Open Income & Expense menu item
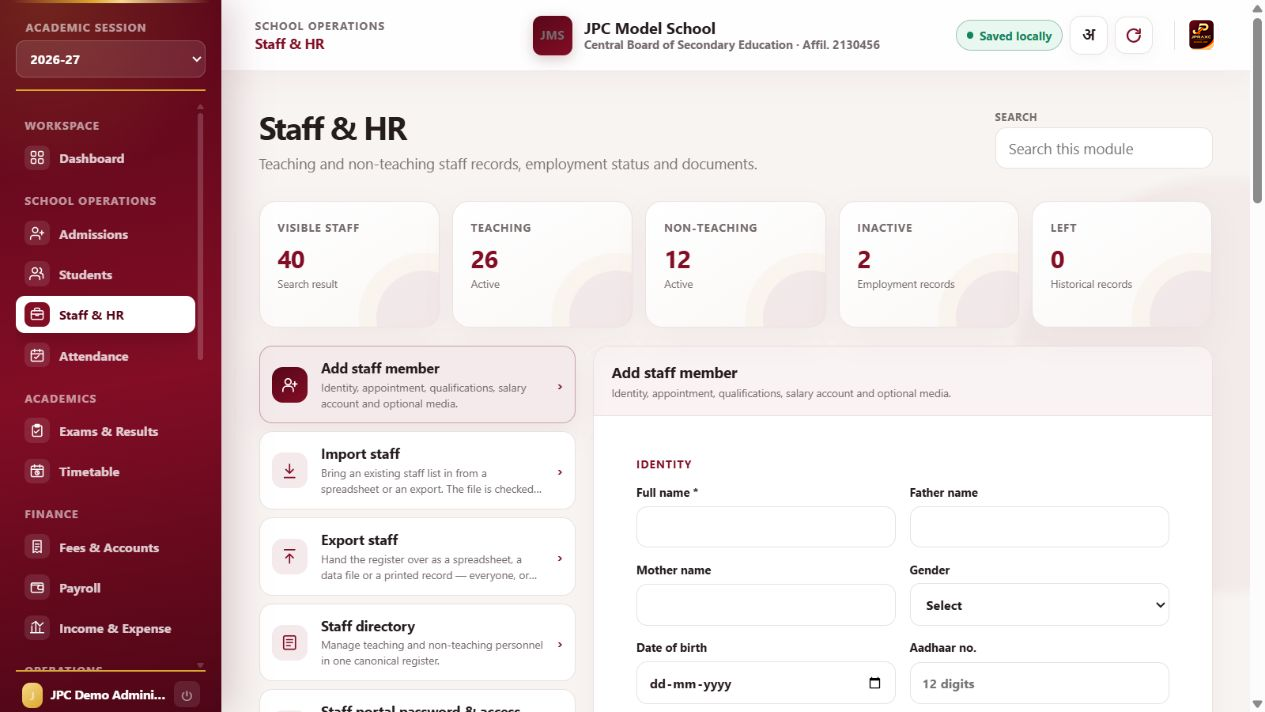Screen dimensions: 1265x712 106,628
